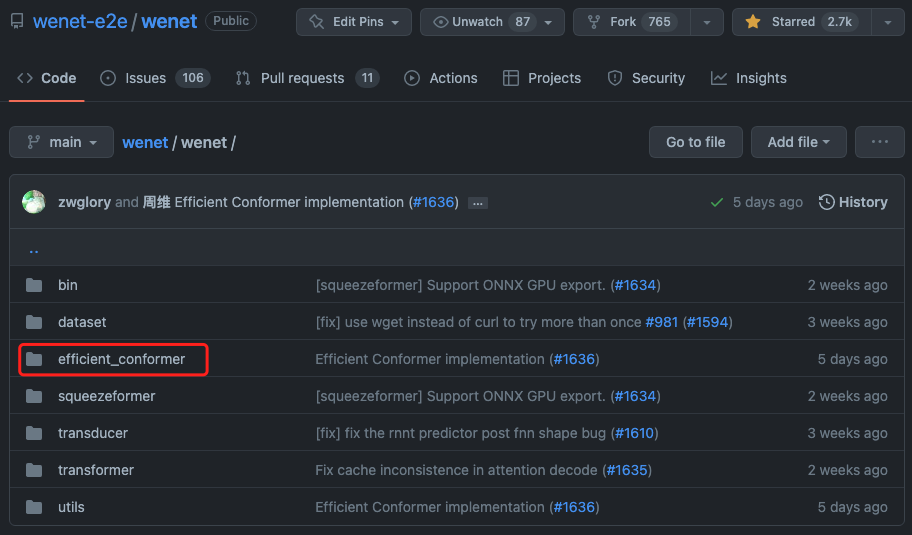Expand the star lists dropdown arrow
Screen dimensions: 912x535
887,22
